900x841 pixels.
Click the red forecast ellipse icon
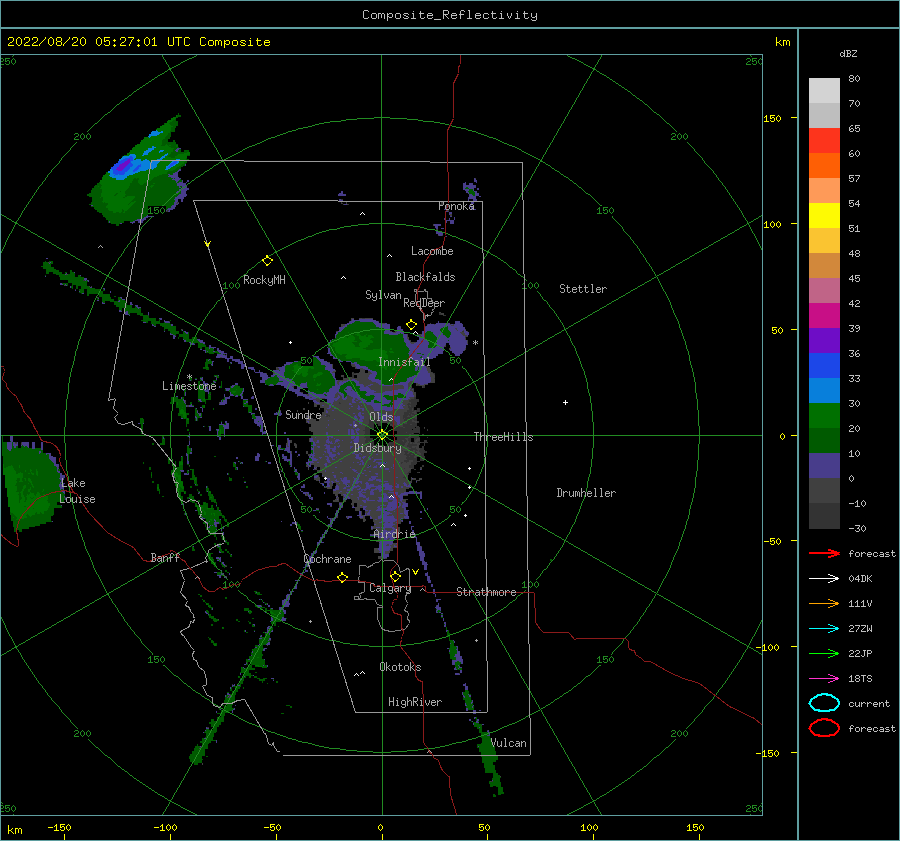[824, 728]
